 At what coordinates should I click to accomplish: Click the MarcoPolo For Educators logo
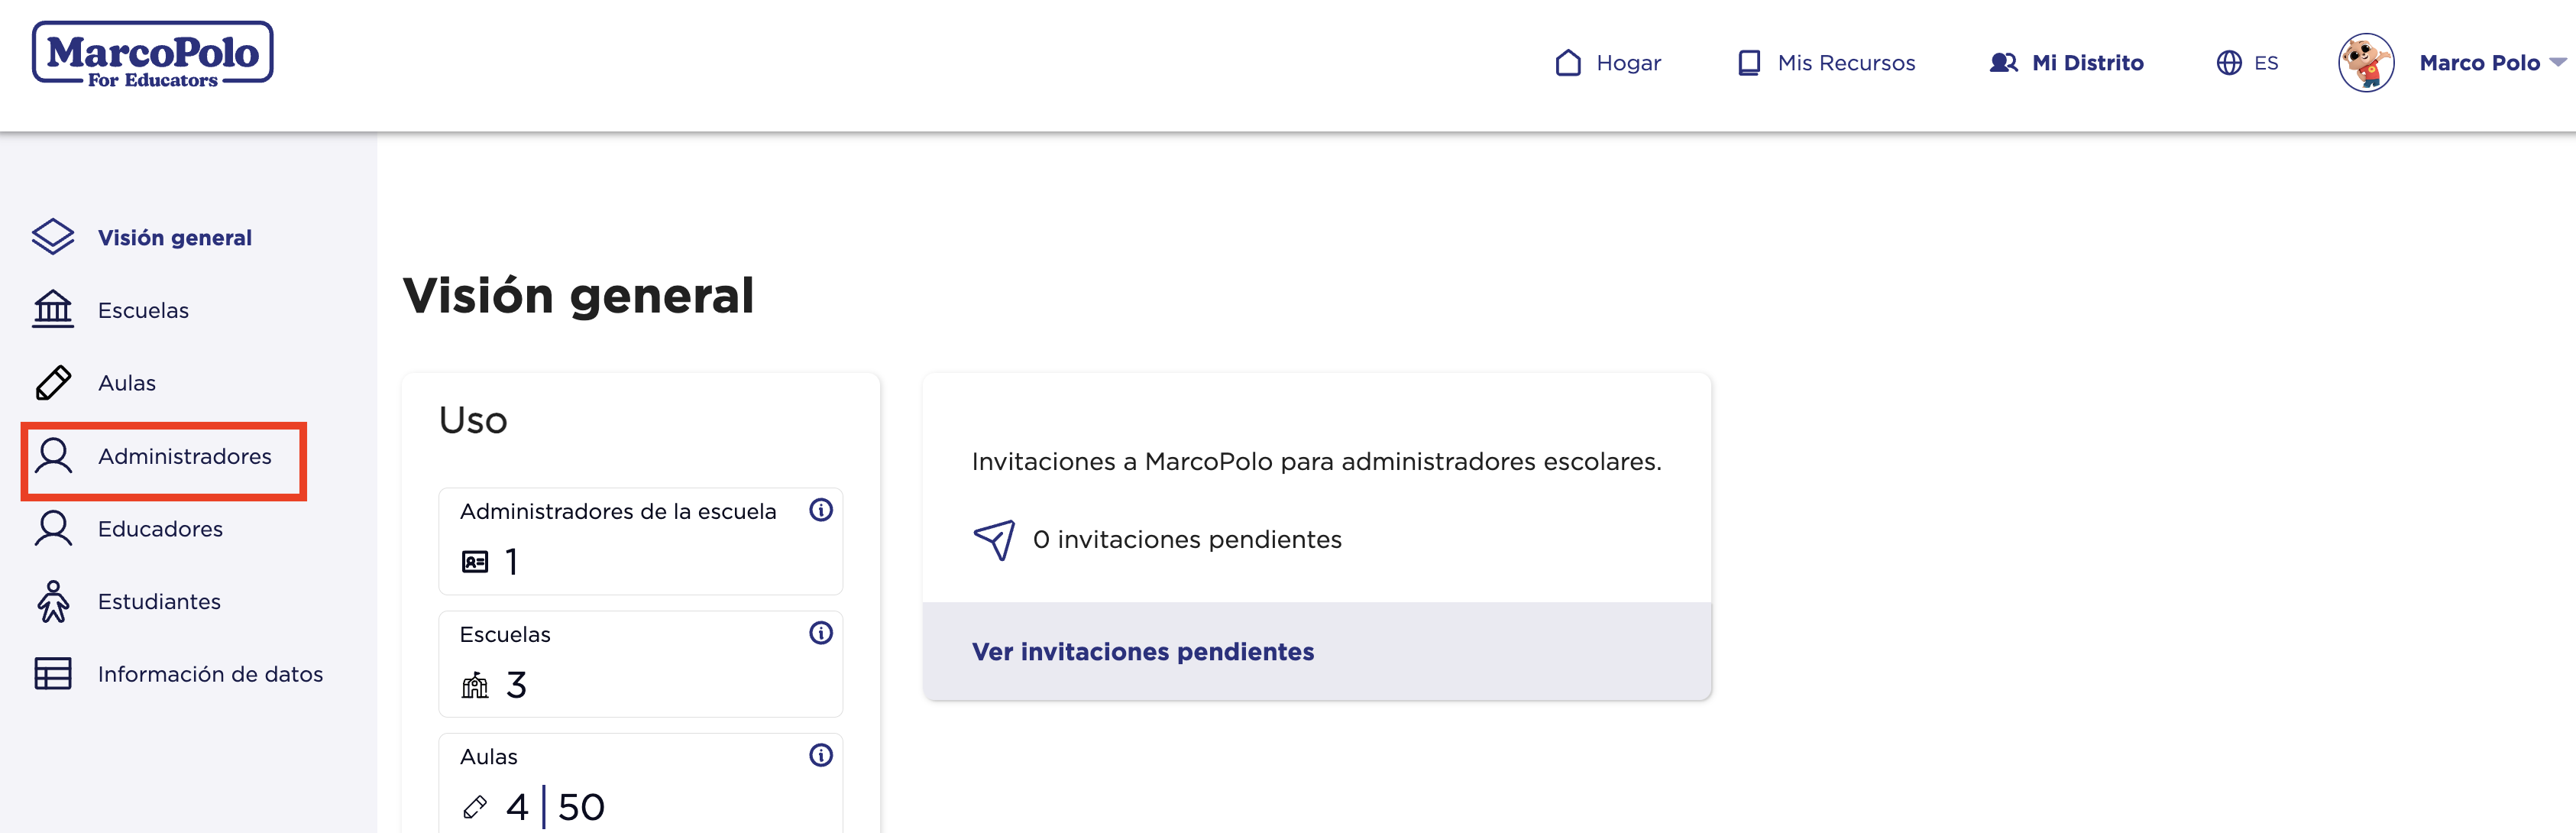(x=152, y=55)
